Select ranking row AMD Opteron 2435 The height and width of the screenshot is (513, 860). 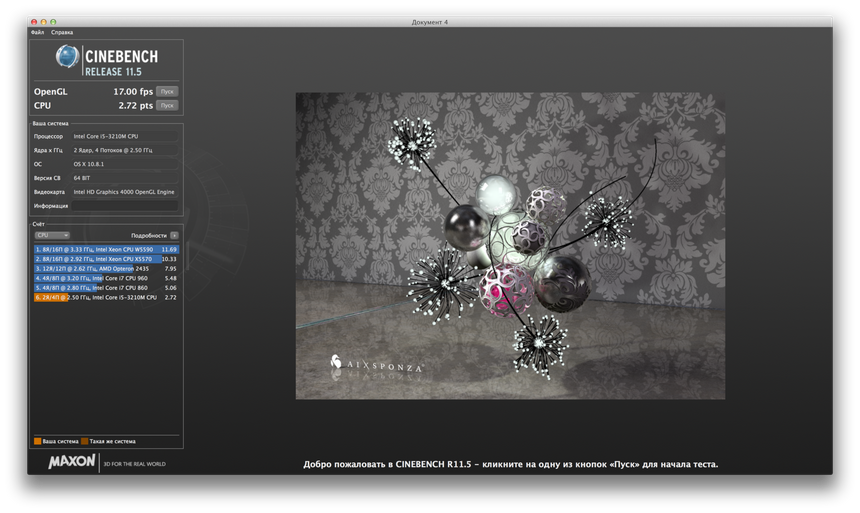106,269
